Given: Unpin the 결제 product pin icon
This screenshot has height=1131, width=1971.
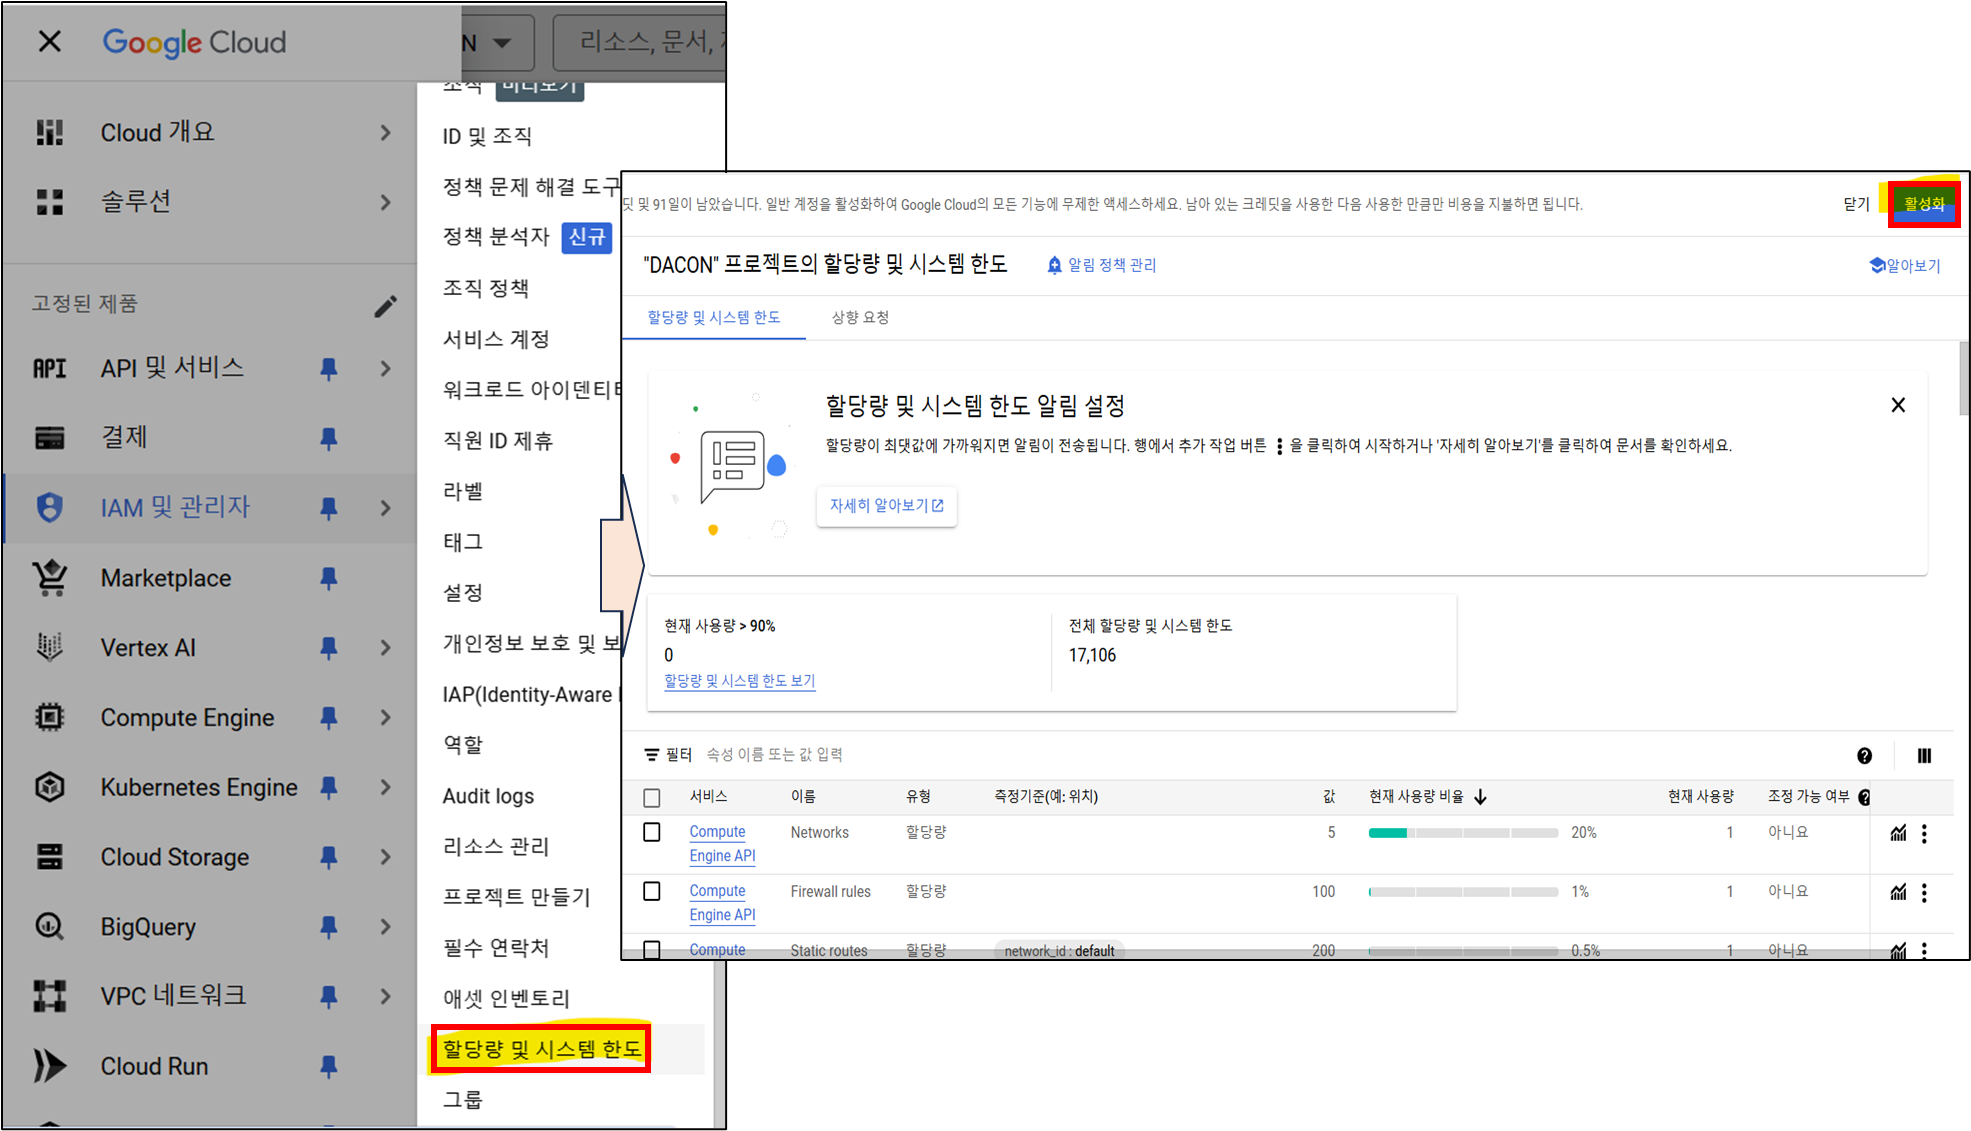Looking at the screenshot, I should pyautogui.click(x=328, y=438).
